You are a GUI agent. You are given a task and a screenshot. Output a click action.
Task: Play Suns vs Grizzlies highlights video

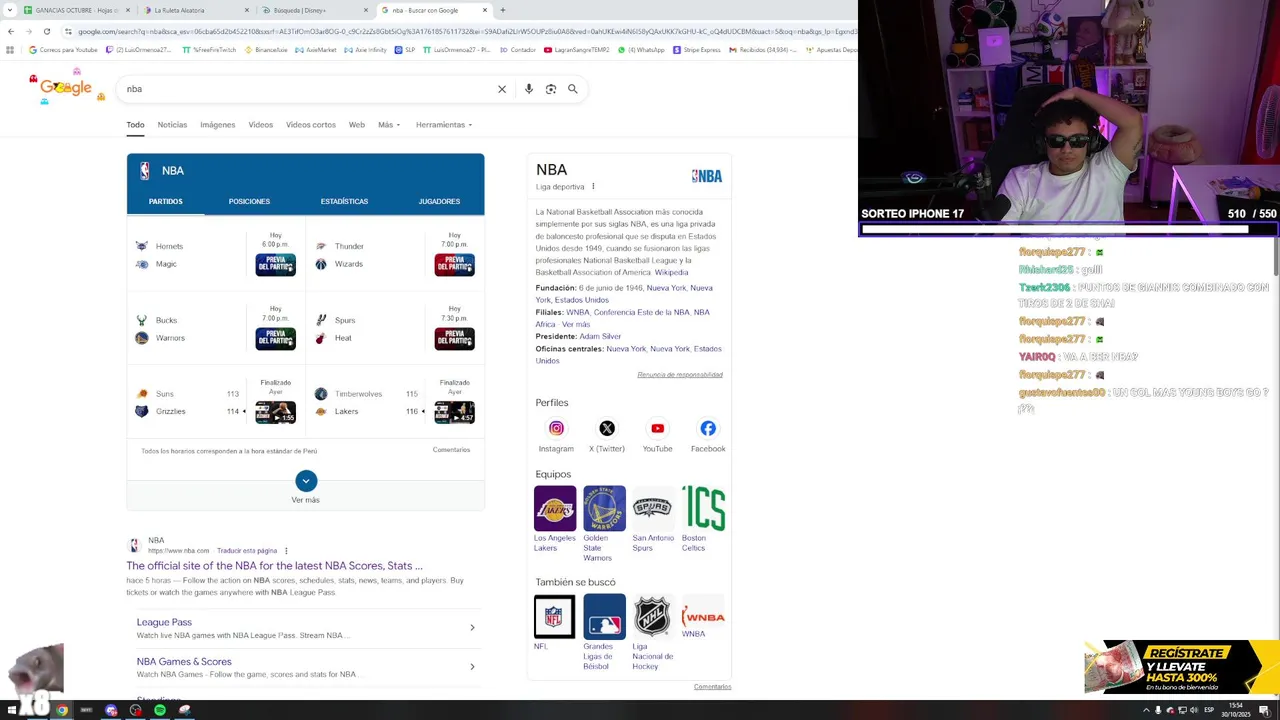coord(275,412)
